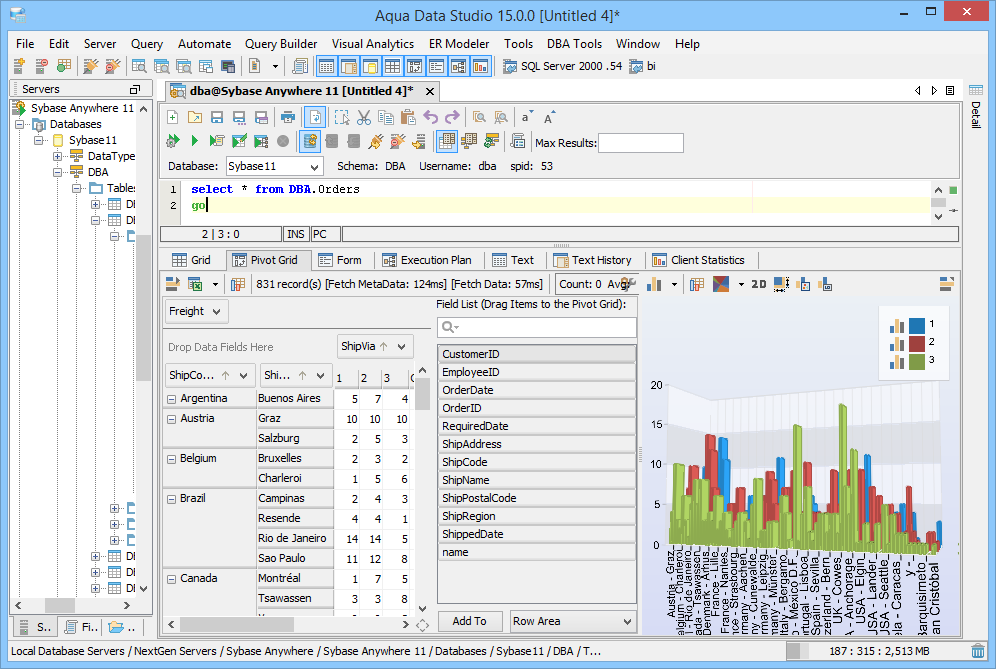Switch to the Client Statistics tab
Screen dimensions: 996x669
pyautogui.click(x=699, y=260)
